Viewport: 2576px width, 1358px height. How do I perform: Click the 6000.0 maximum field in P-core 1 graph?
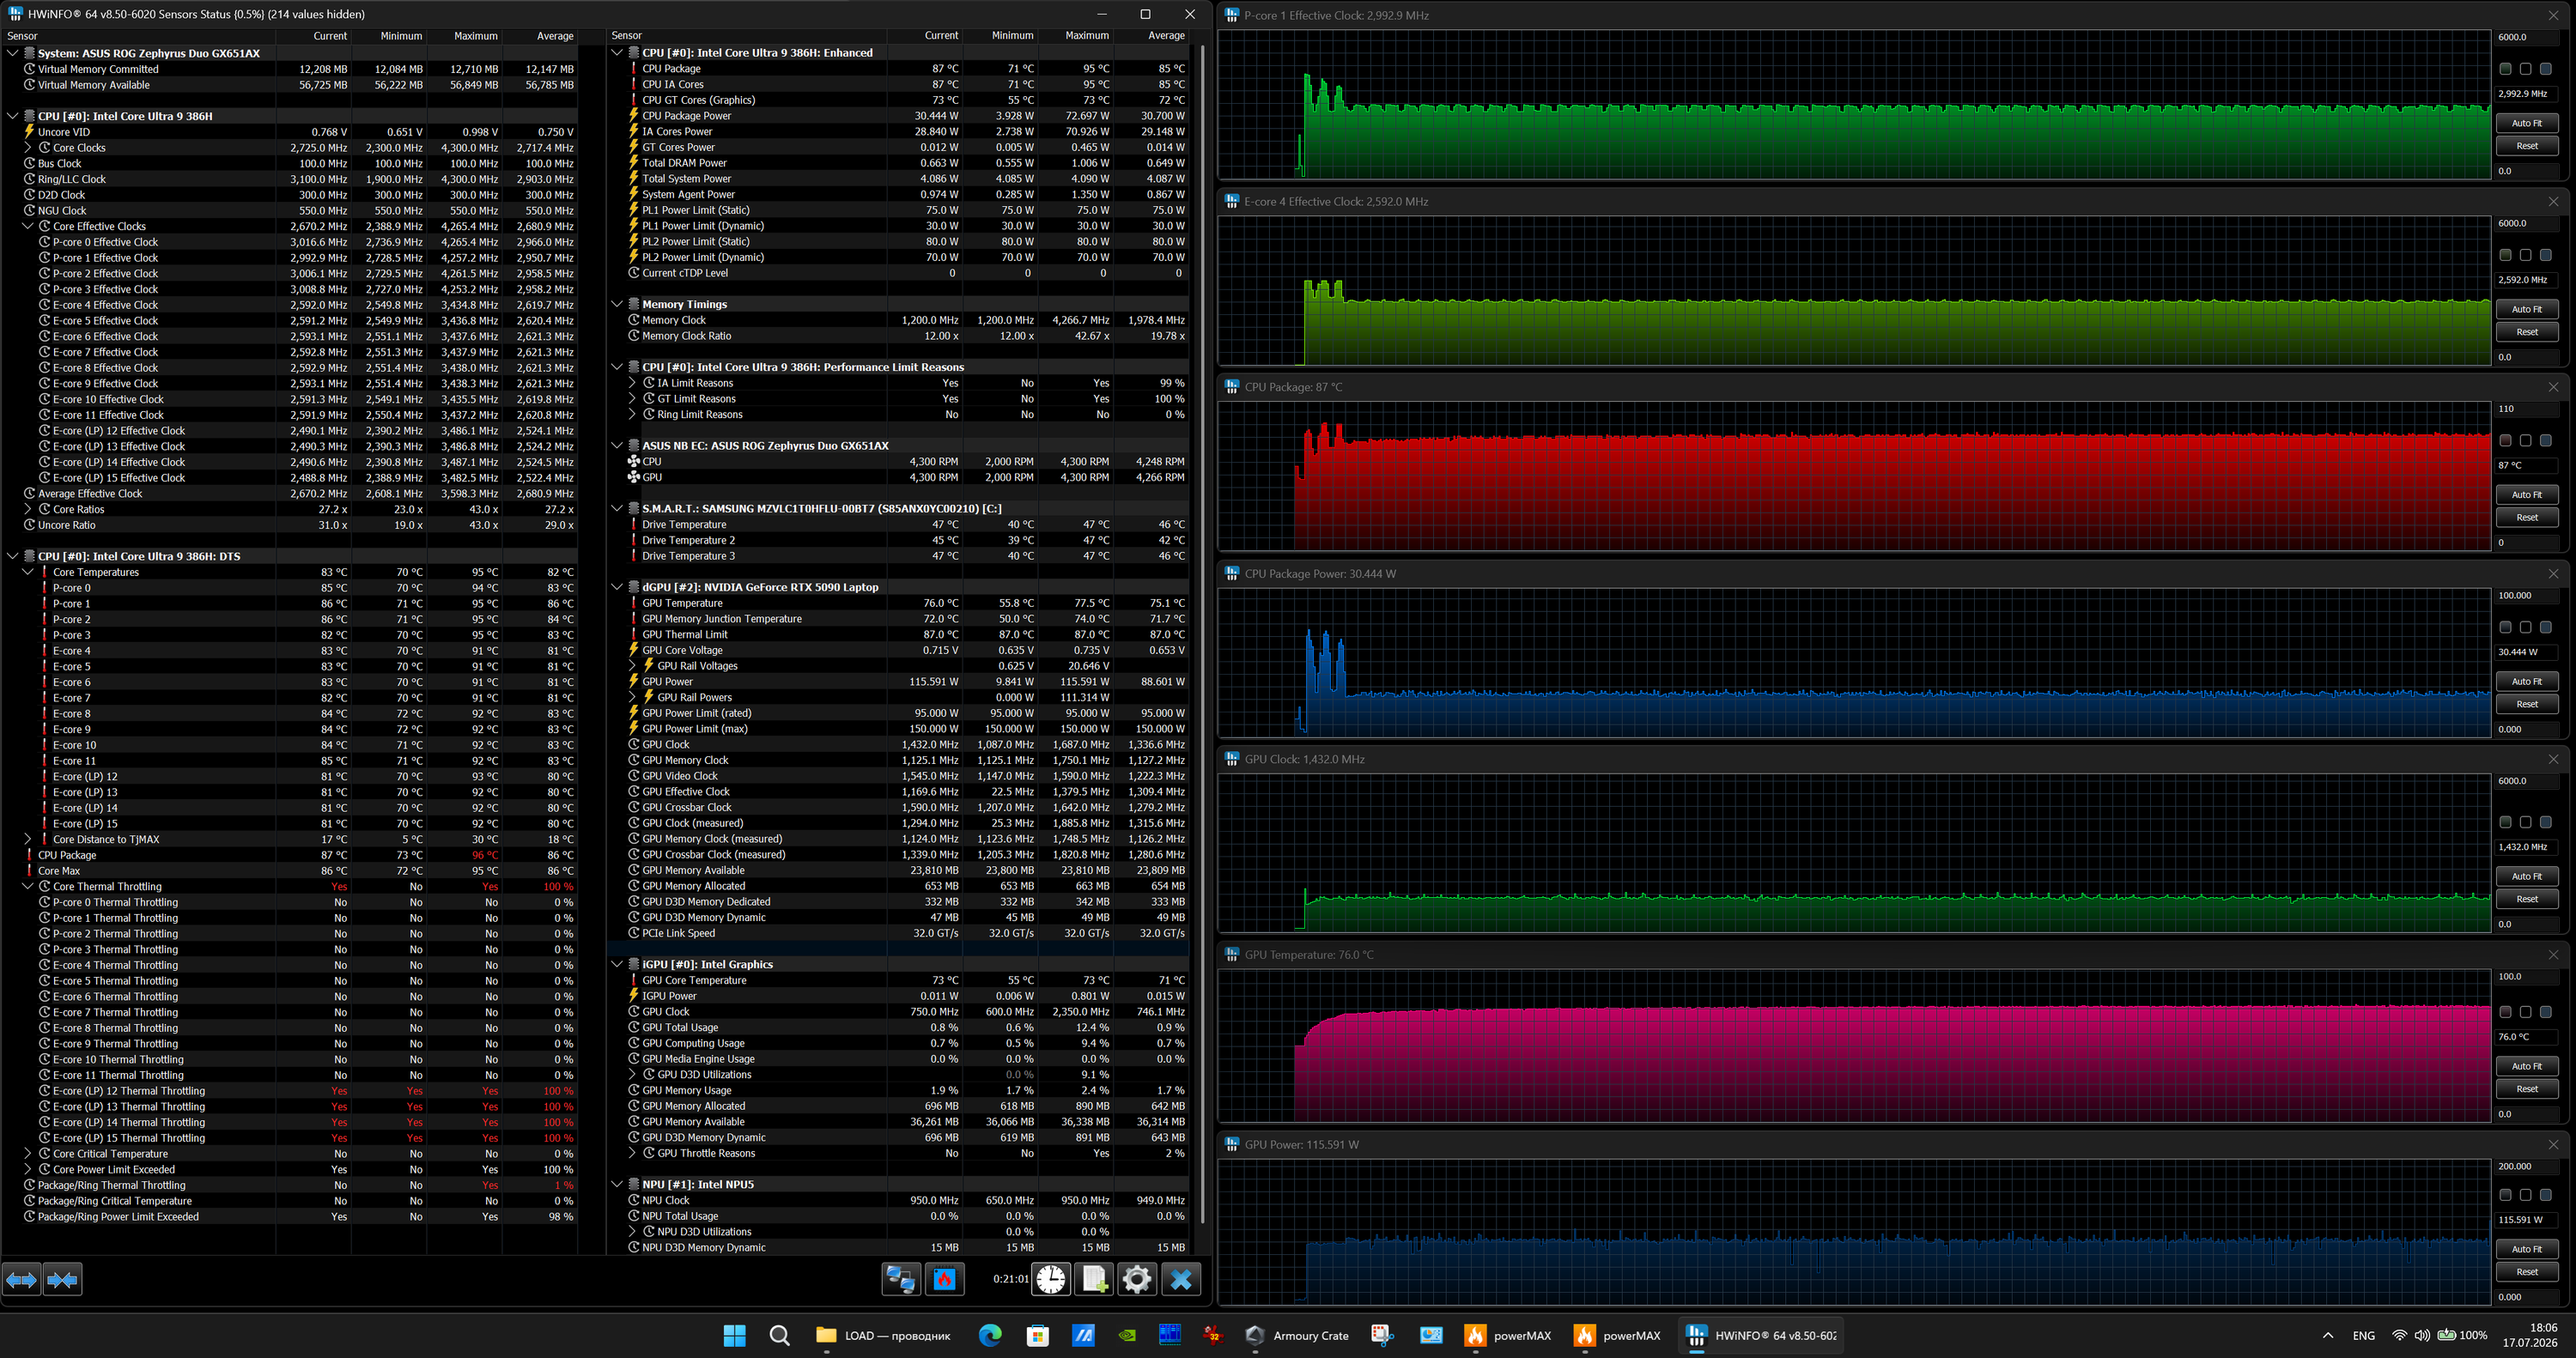pyautogui.click(x=2527, y=37)
